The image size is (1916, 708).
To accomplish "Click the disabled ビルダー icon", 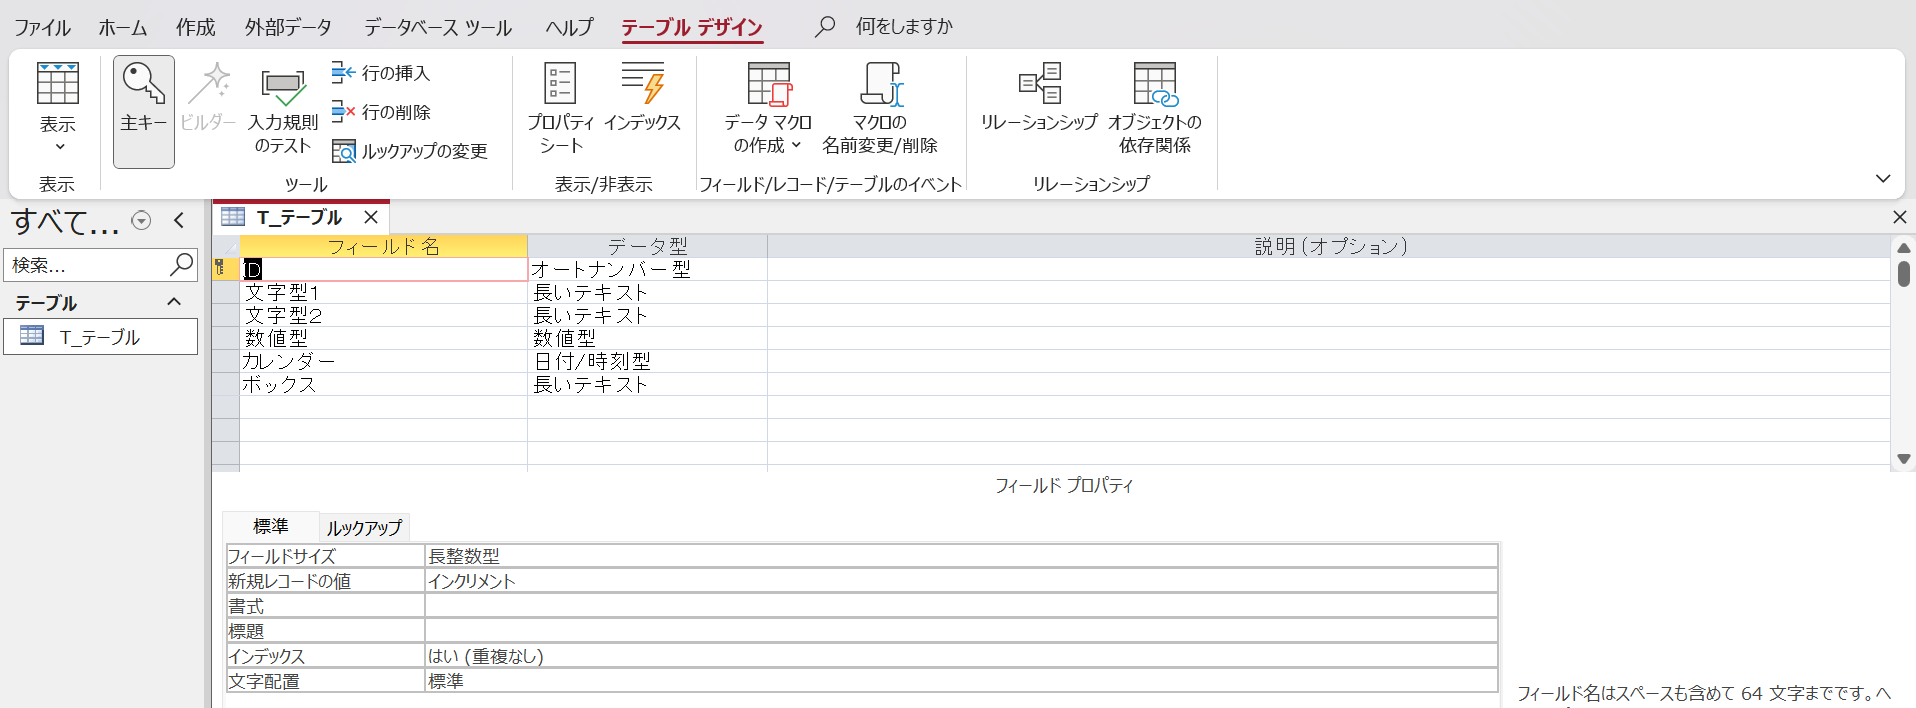I will point(208,97).
